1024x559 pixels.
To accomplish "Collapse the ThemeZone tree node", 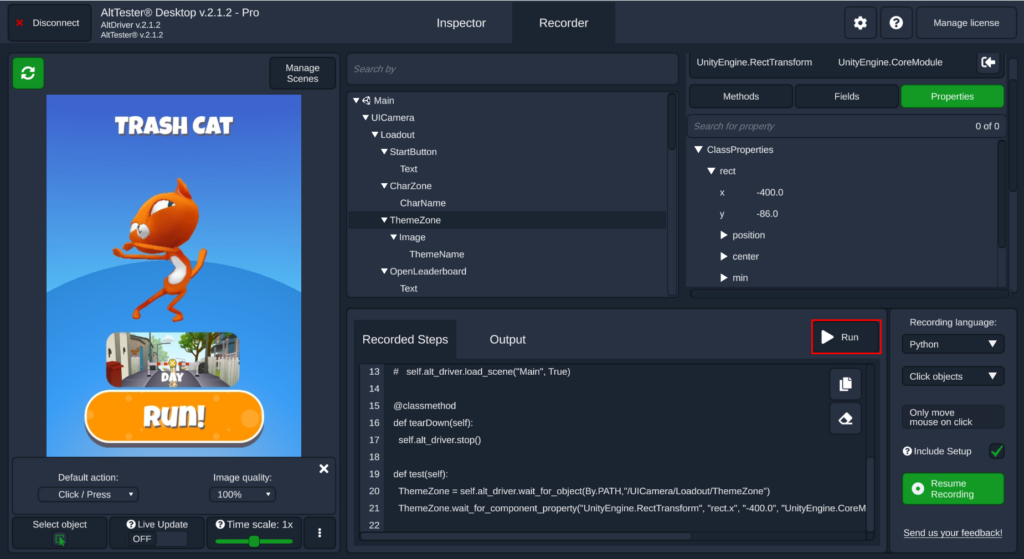I will pos(384,220).
